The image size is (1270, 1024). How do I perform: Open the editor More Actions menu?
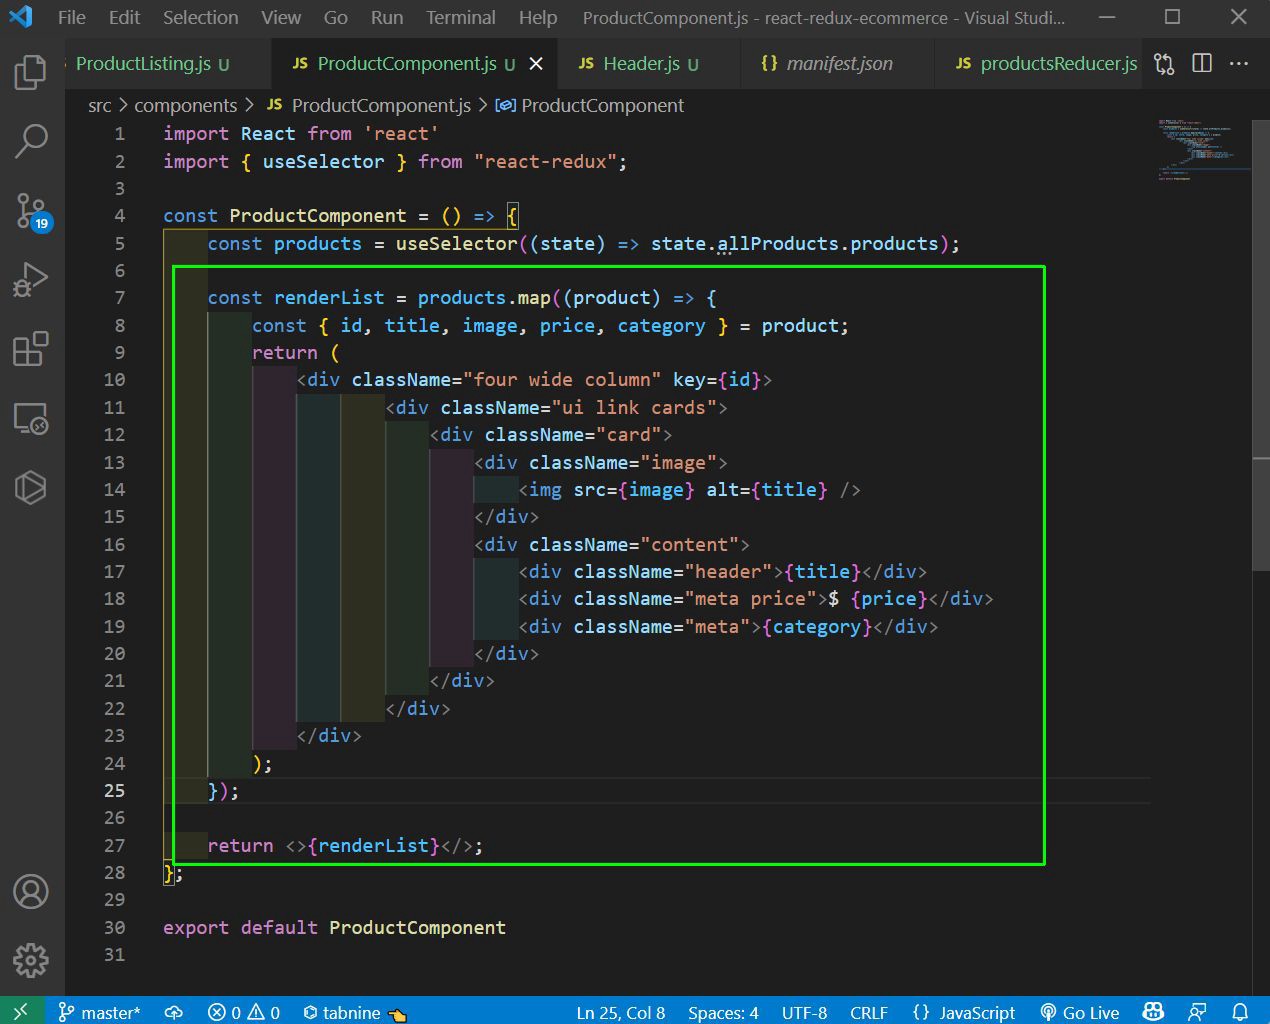click(1239, 64)
